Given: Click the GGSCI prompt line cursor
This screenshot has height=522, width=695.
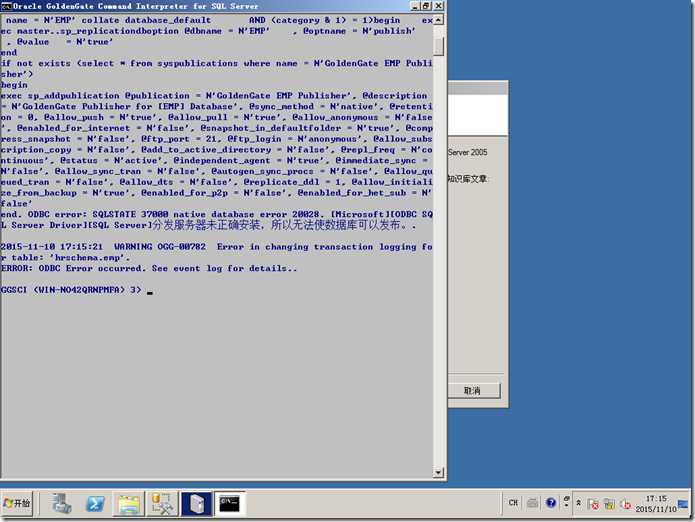Looking at the screenshot, I should (150, 292).
